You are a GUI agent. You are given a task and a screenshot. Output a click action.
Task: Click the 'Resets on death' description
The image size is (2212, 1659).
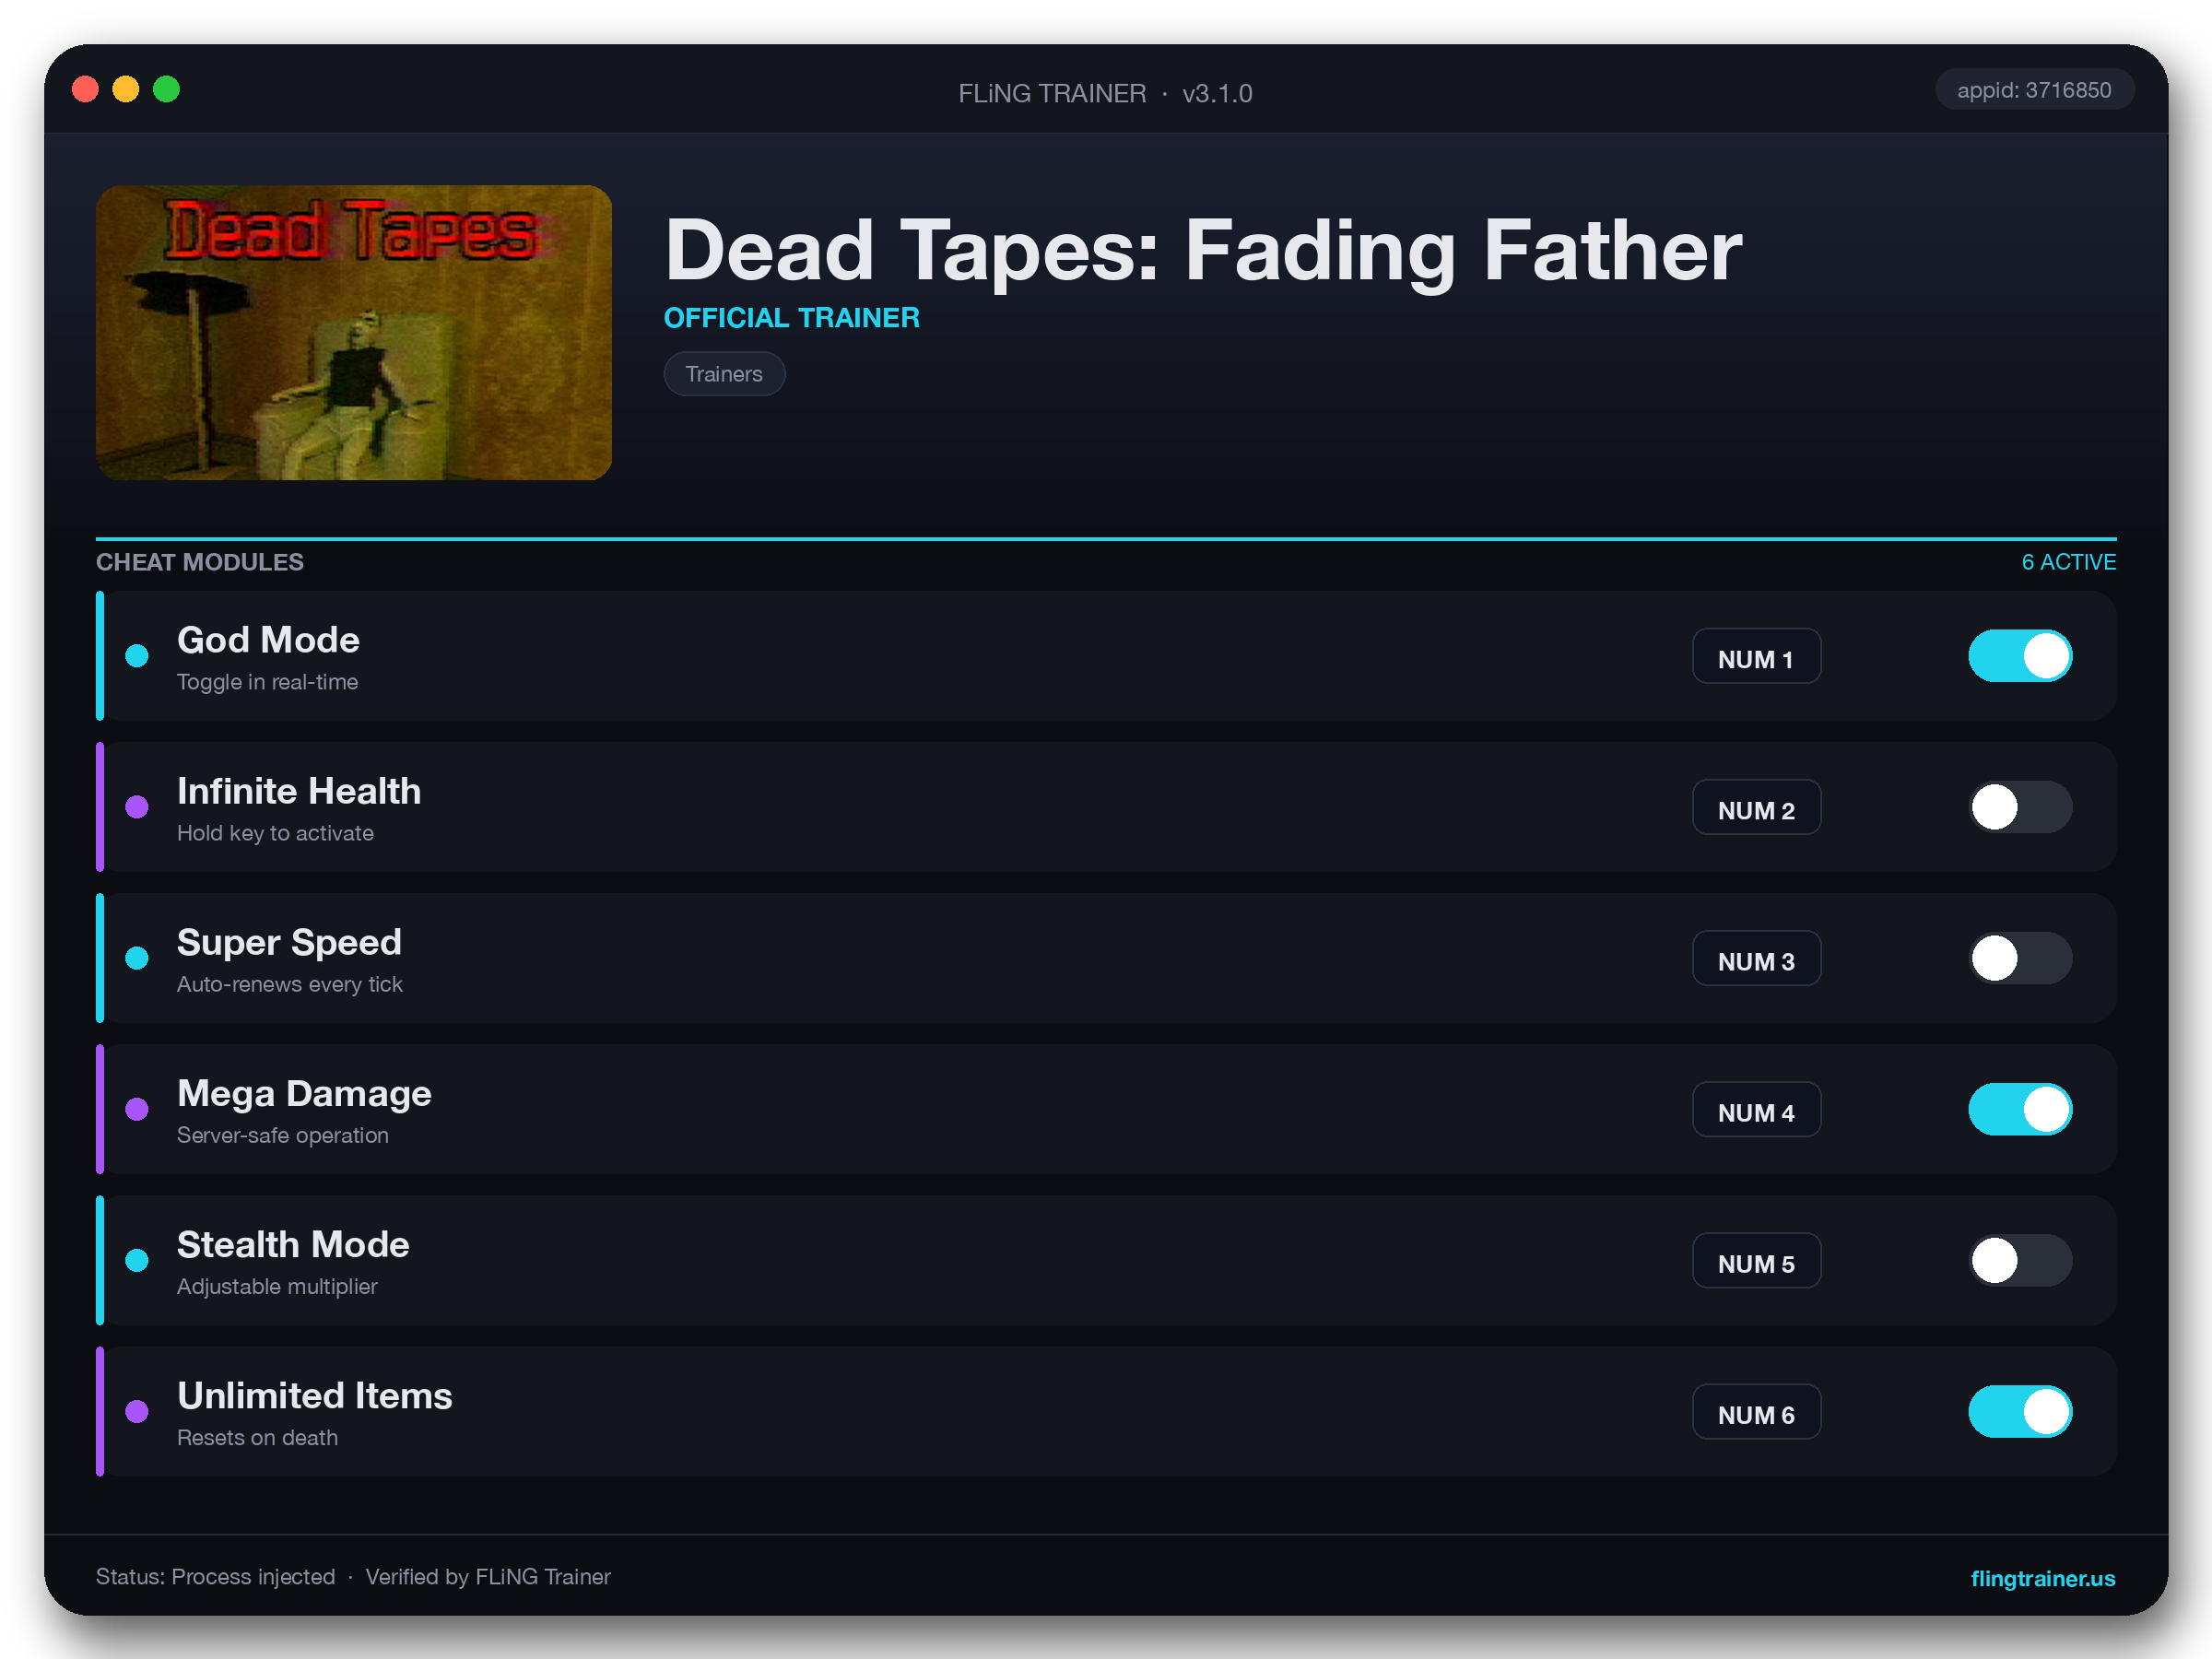[x=257, y=1437]
